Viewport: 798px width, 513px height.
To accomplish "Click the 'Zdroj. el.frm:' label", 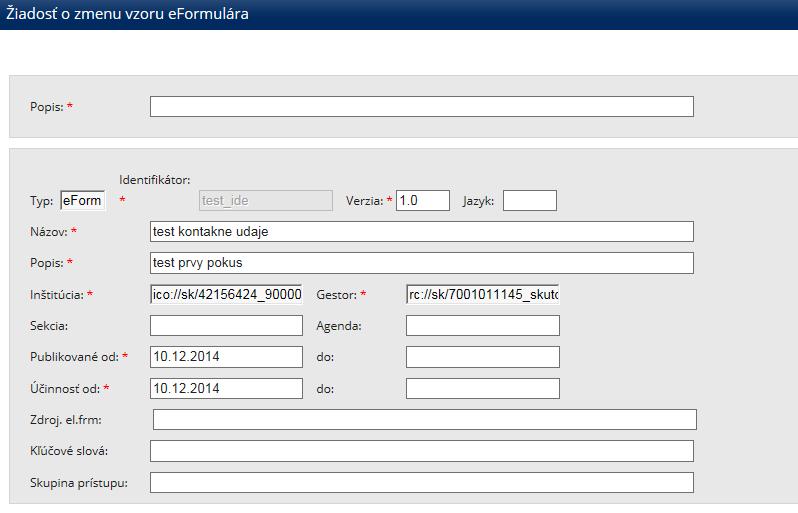I will tap(66, 420).
